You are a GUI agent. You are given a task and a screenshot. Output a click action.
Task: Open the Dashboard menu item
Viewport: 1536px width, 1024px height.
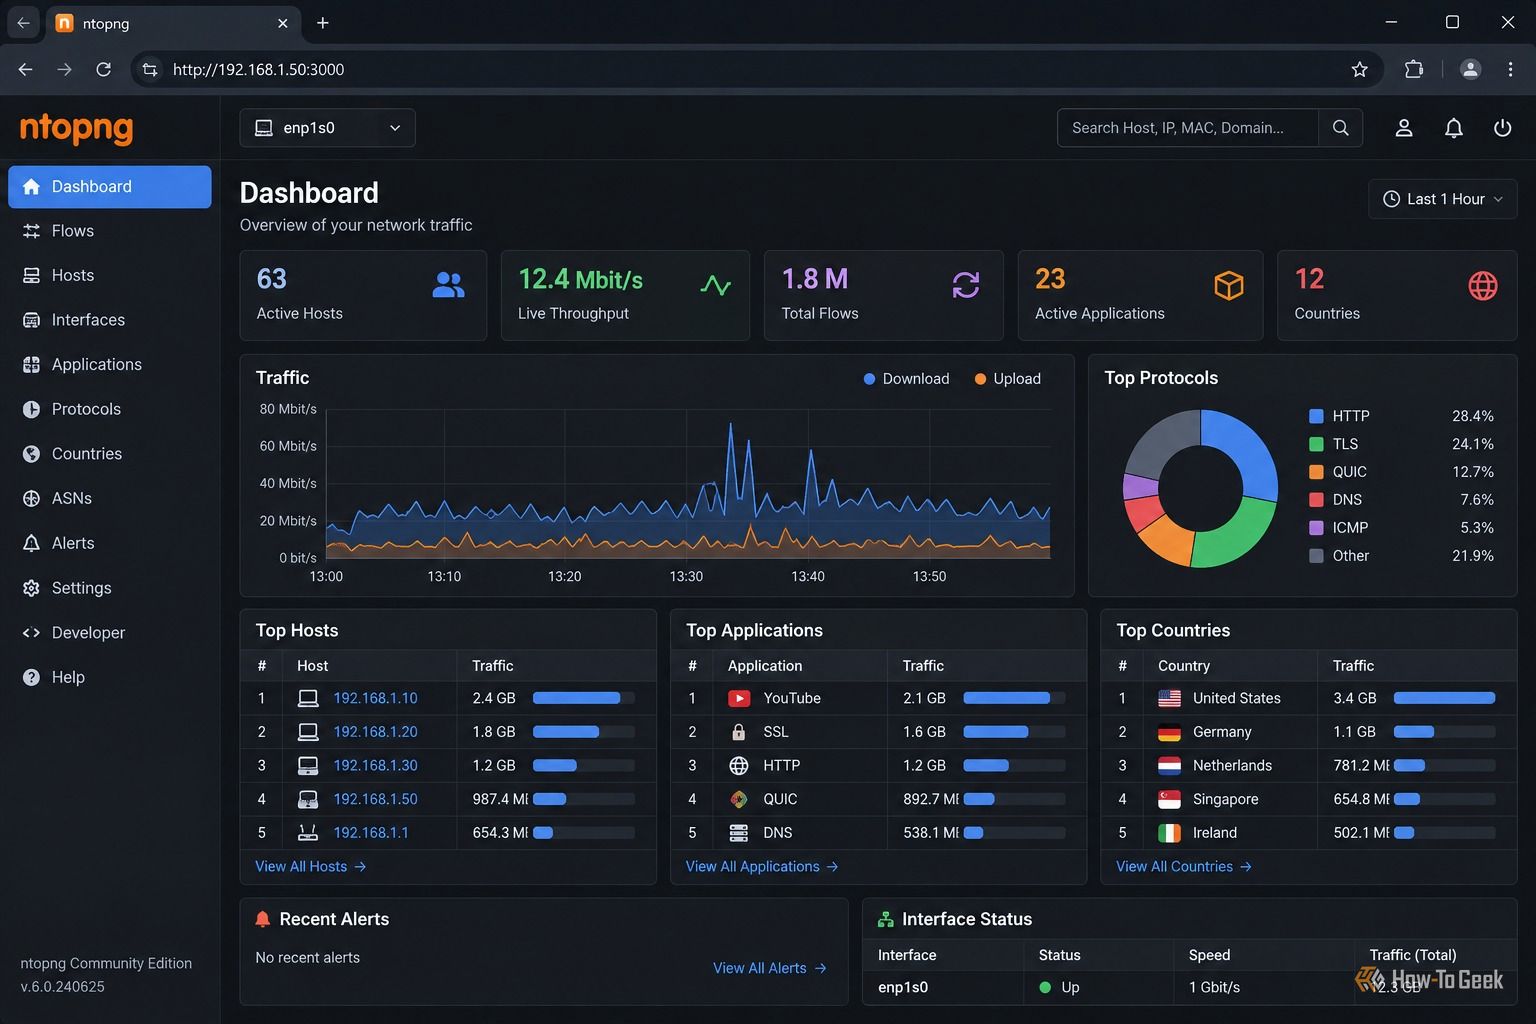(110, 187)
